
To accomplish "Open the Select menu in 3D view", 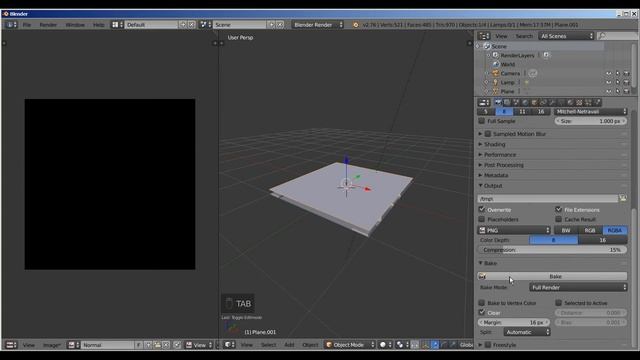I will (x=268, y=345).
